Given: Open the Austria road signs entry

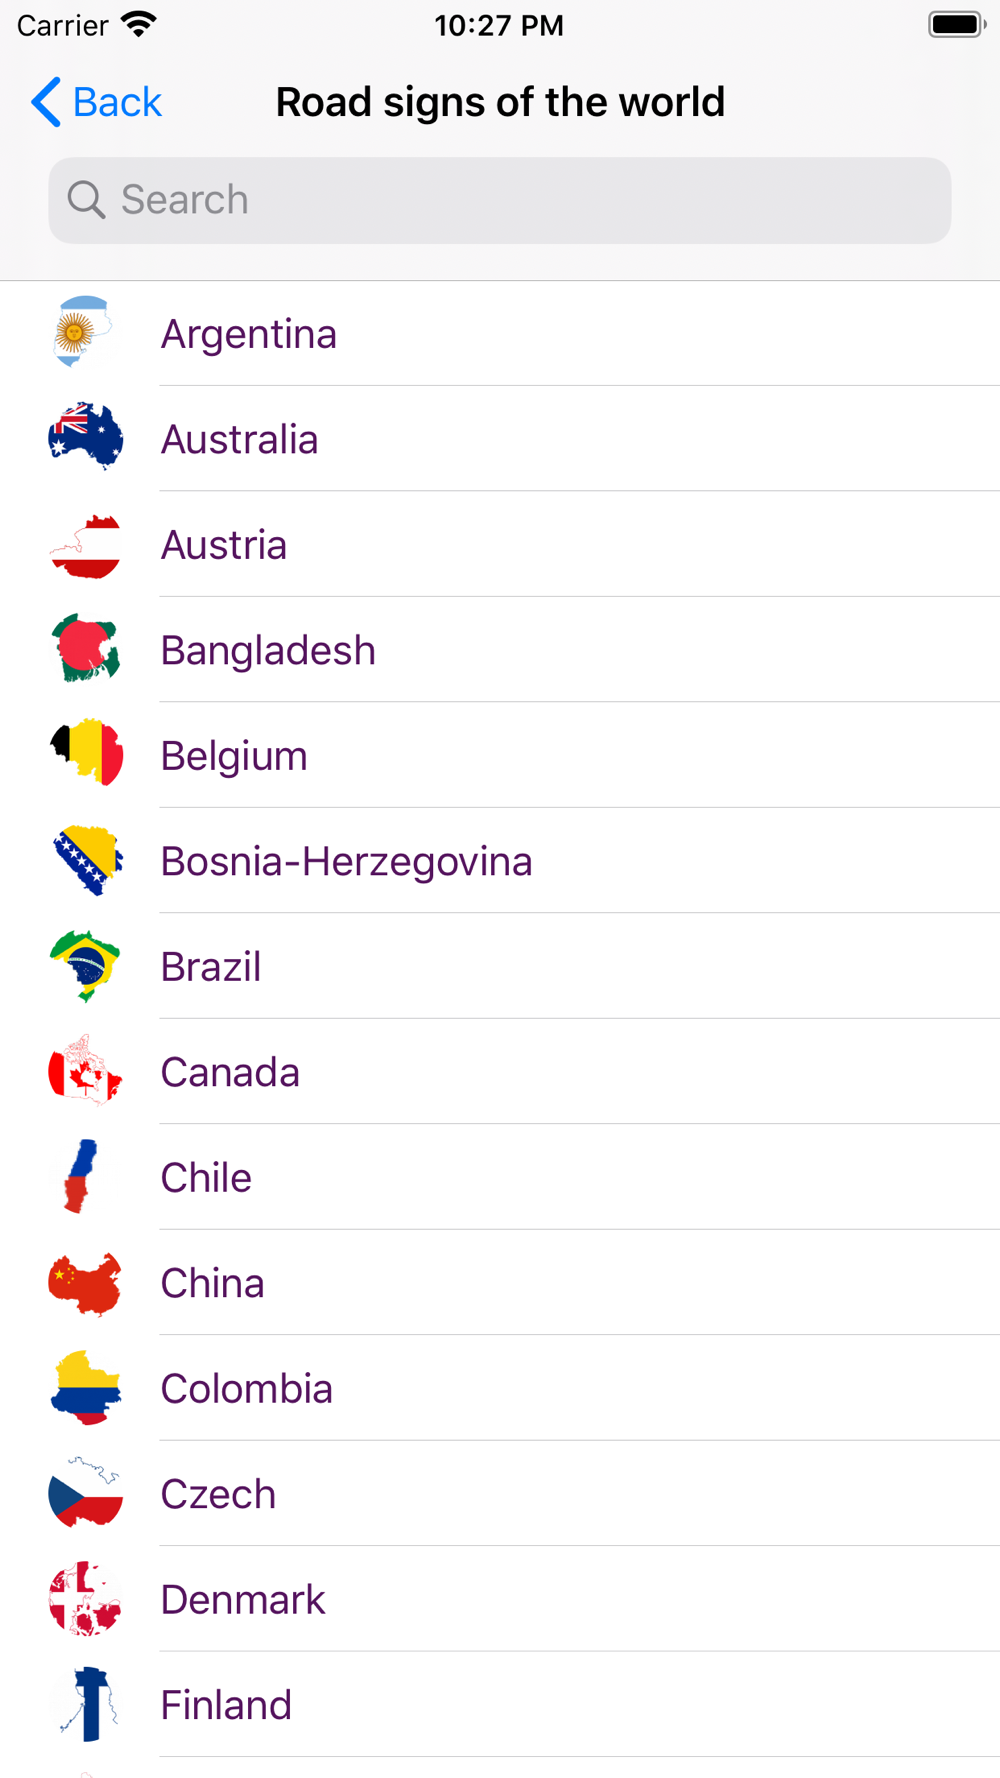Looking at the screenshot, I should click(x=500, y=544).
